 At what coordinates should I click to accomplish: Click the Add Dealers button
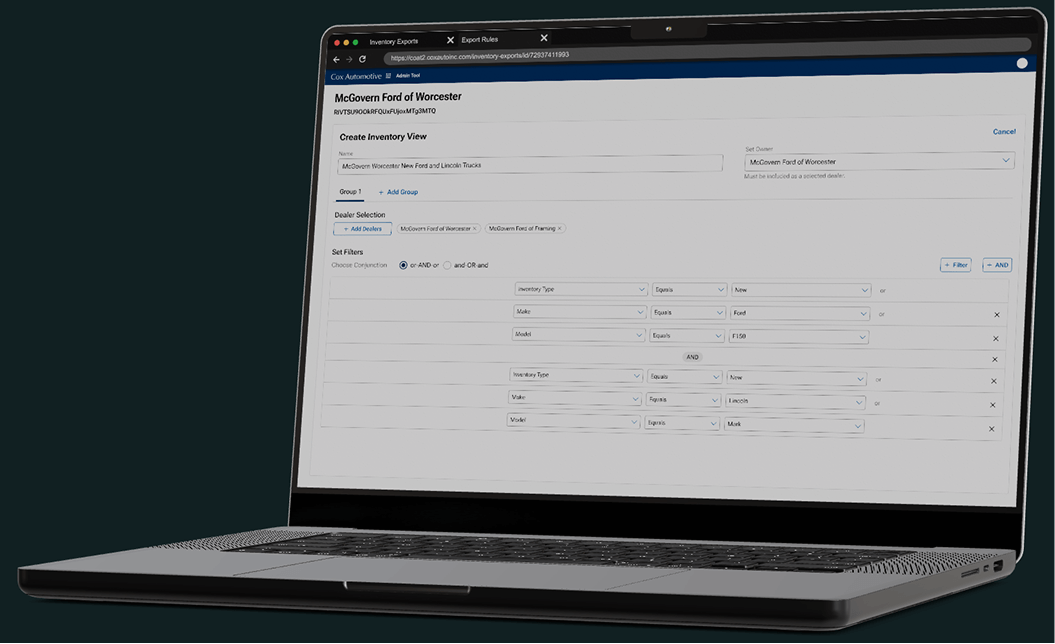(363, 229)
